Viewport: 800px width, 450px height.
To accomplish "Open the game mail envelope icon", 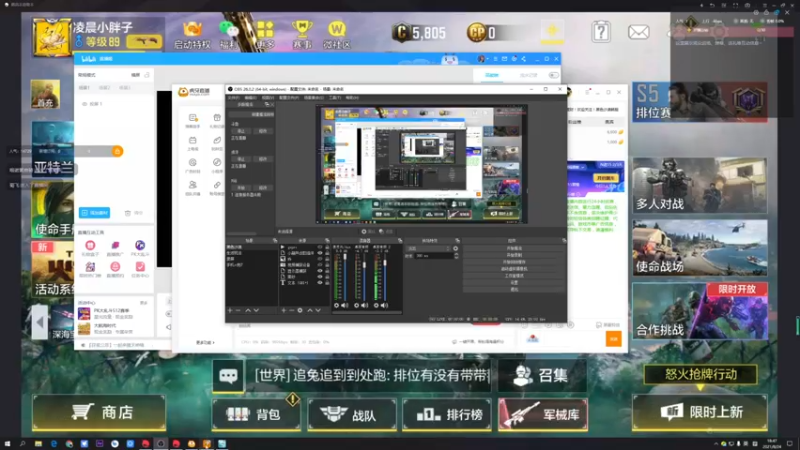I will point(638,32).
